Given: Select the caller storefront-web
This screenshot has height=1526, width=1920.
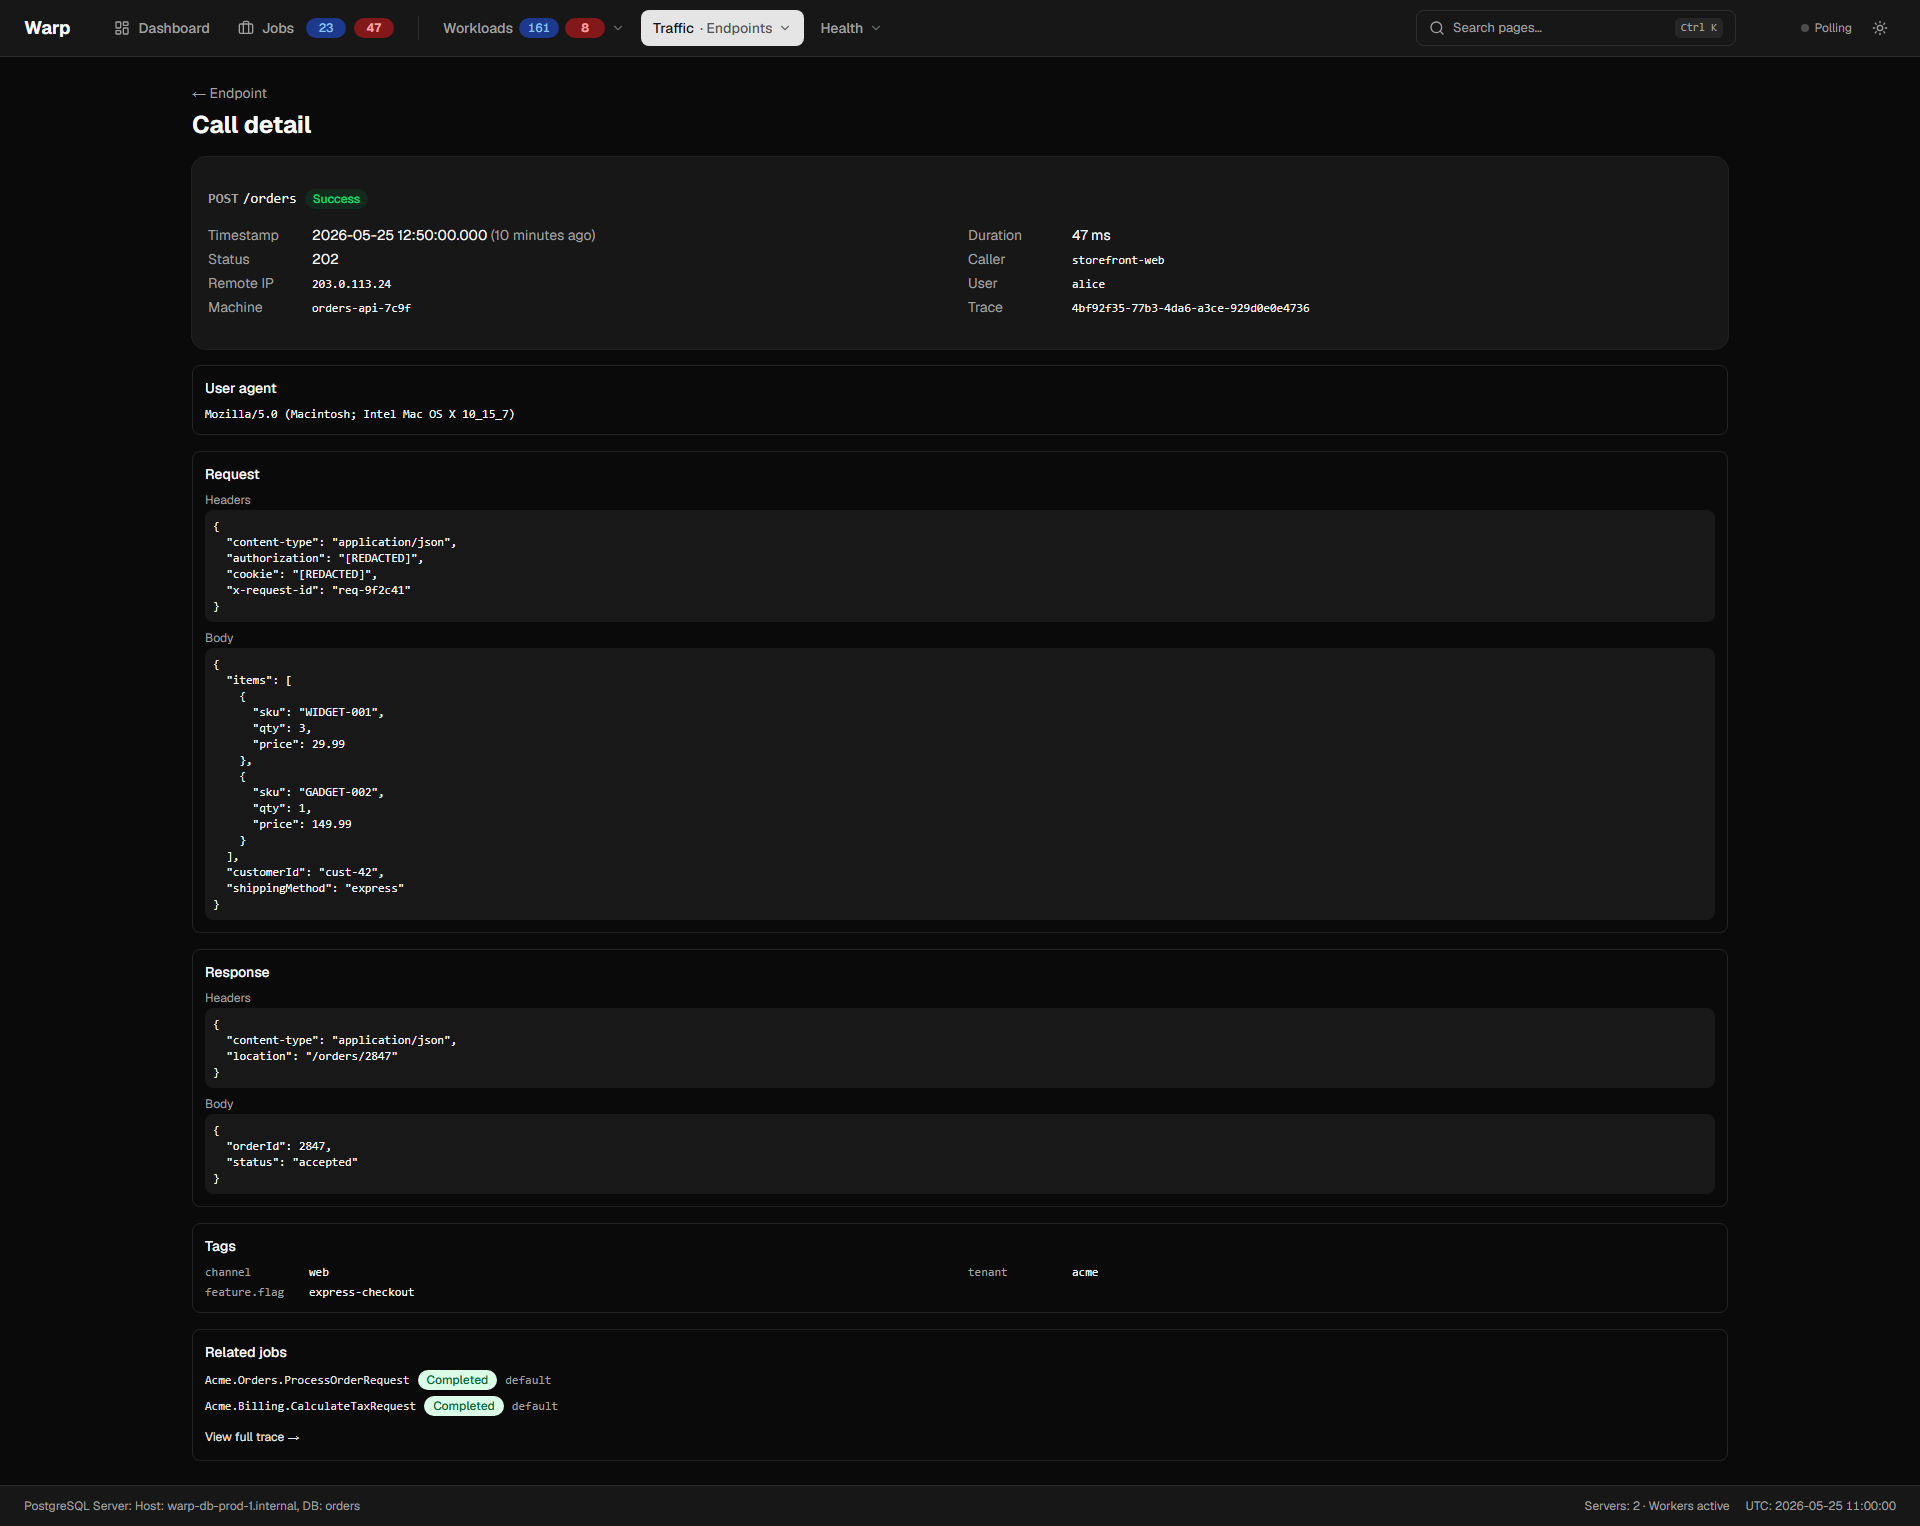Looking at the screenshot, I should [1118, 260].
